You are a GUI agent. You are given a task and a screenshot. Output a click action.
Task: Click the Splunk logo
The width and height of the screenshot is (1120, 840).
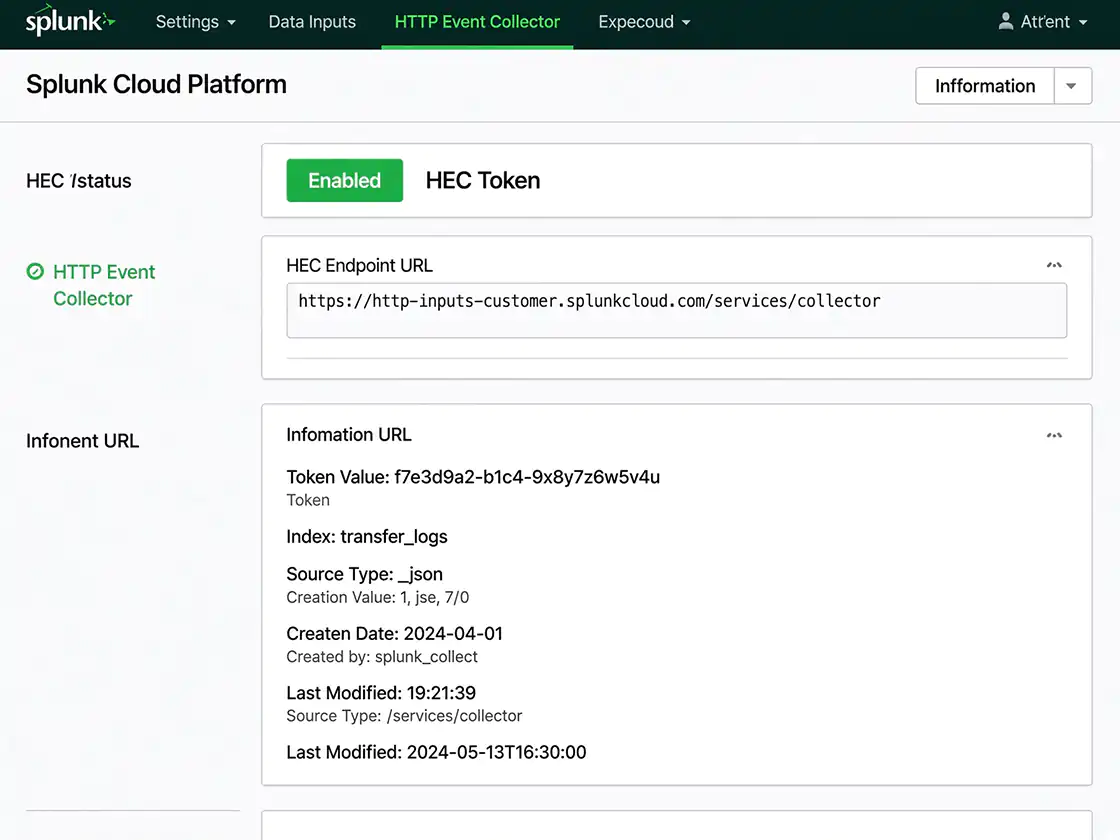70,21
